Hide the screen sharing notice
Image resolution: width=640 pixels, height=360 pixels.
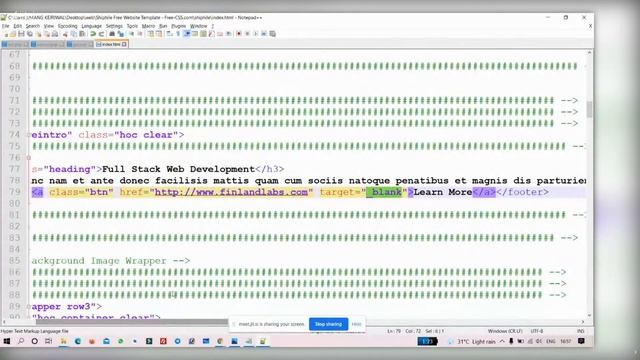click(x=356, y=324)
